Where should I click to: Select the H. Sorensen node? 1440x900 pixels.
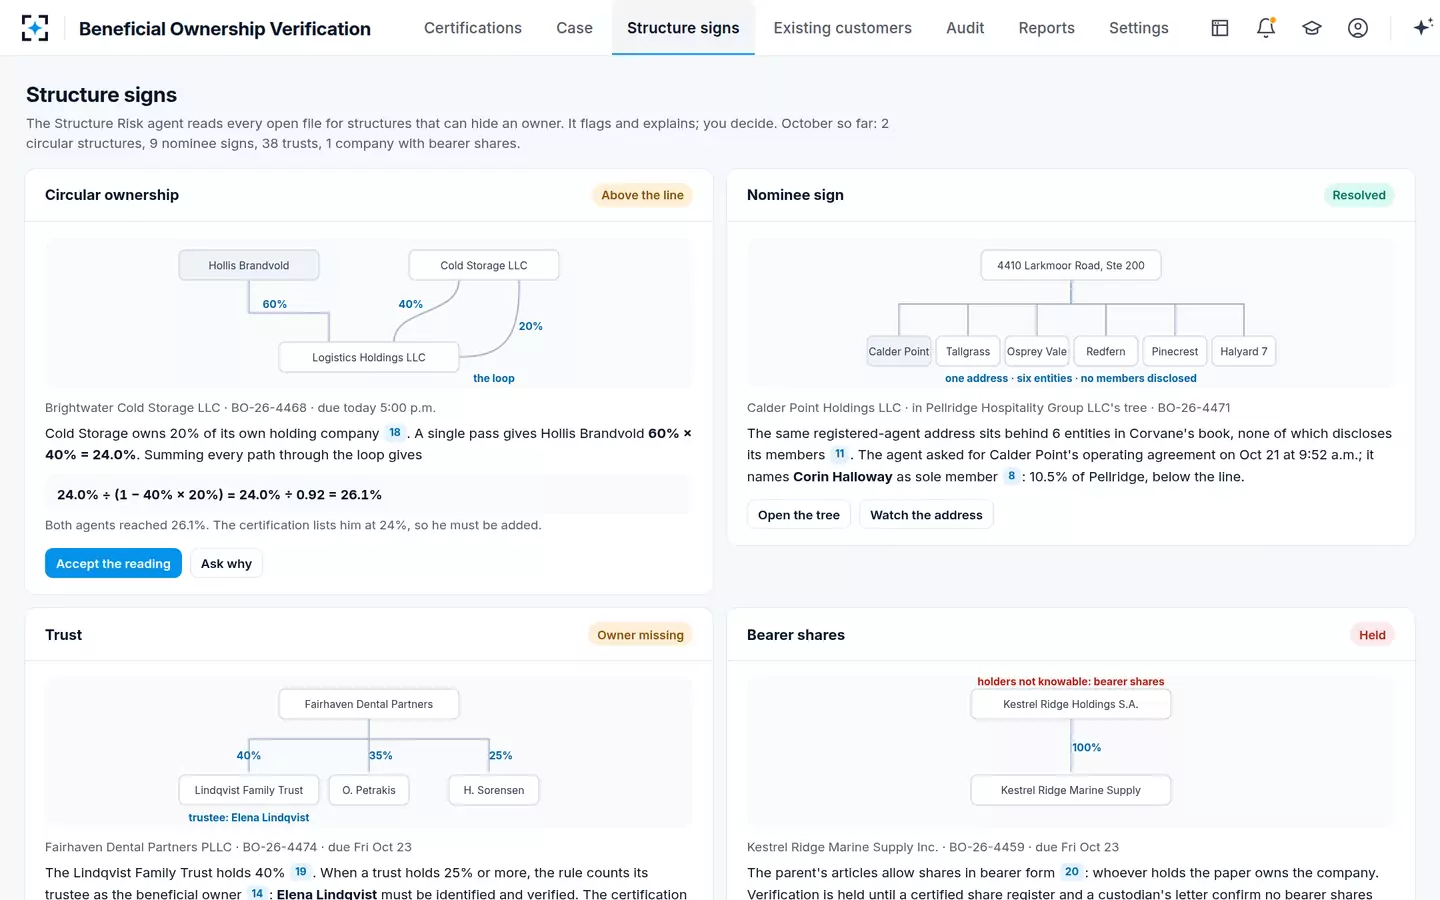pos(494,790)
